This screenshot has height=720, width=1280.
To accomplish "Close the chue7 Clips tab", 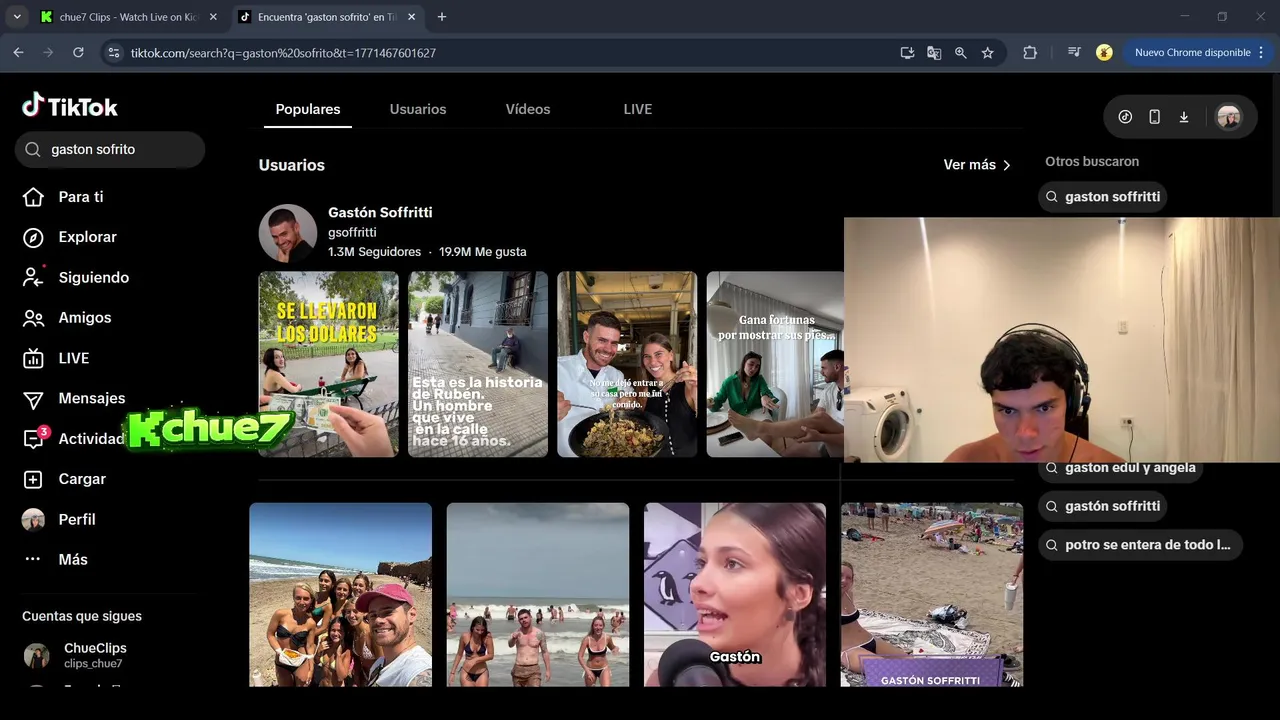I will pyautogui.click(x=213, y=17).
